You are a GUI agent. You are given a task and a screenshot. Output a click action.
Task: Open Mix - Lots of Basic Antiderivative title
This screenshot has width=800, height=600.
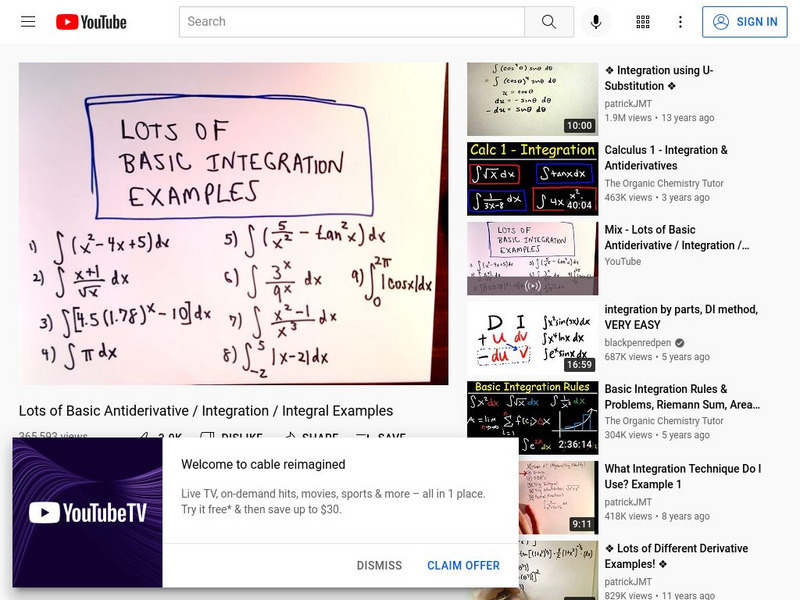(677, 237)
